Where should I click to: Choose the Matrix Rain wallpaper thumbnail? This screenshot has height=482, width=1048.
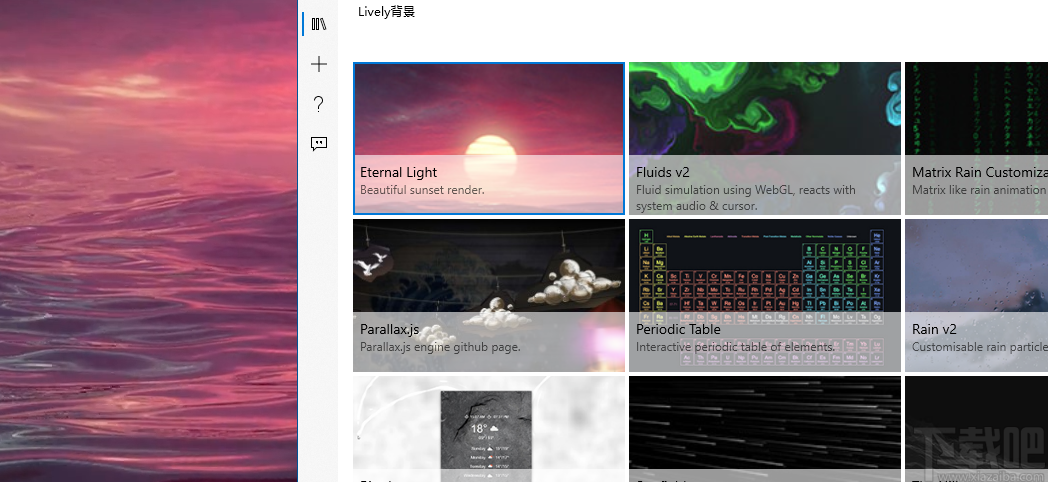(x=976, y=138)
